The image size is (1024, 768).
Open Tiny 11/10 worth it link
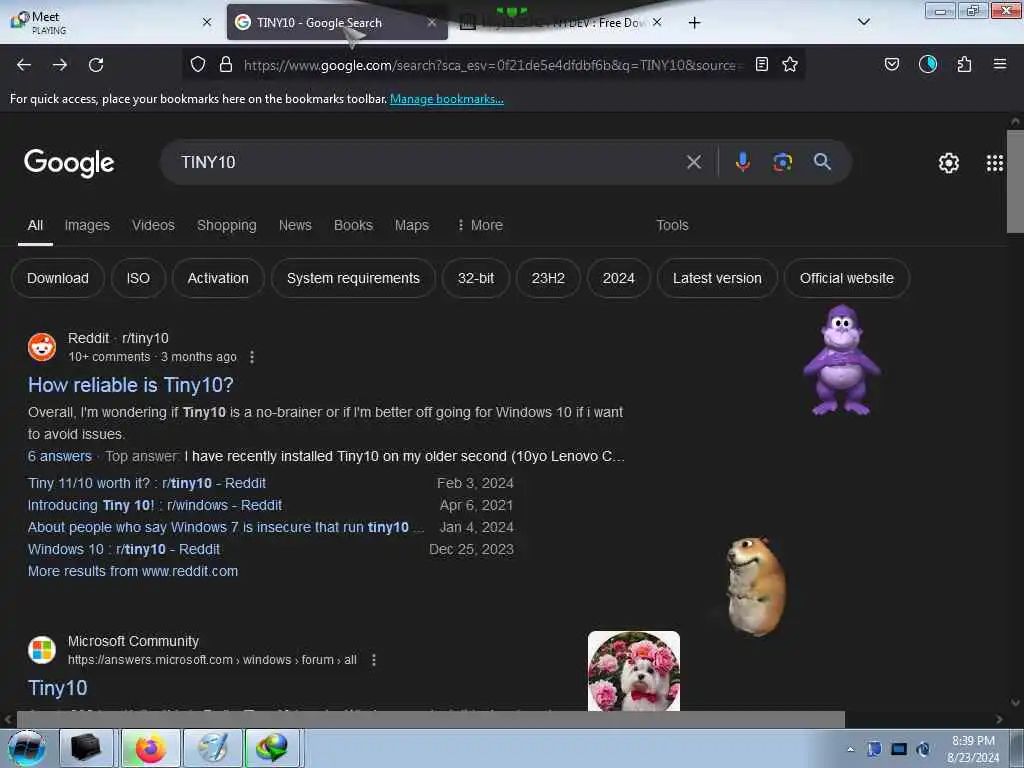pos(147,483)
